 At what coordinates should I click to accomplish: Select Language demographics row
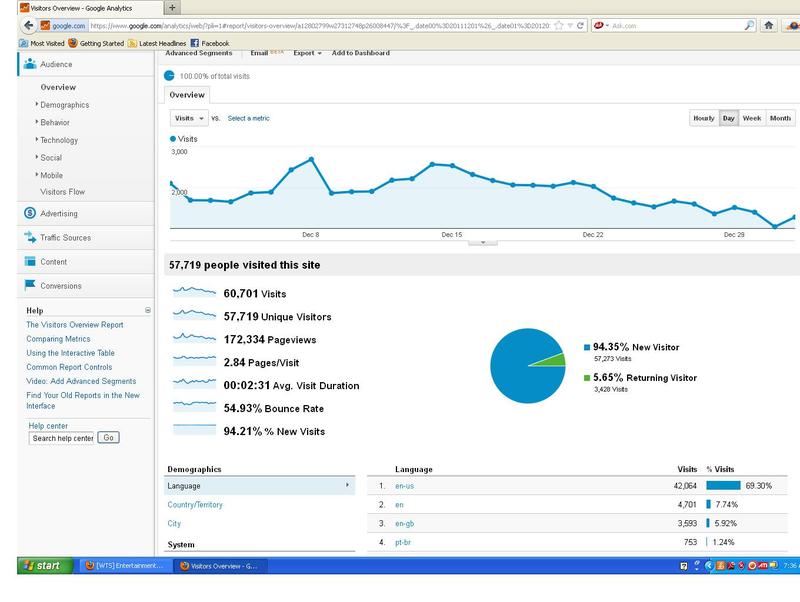[260, 486]
